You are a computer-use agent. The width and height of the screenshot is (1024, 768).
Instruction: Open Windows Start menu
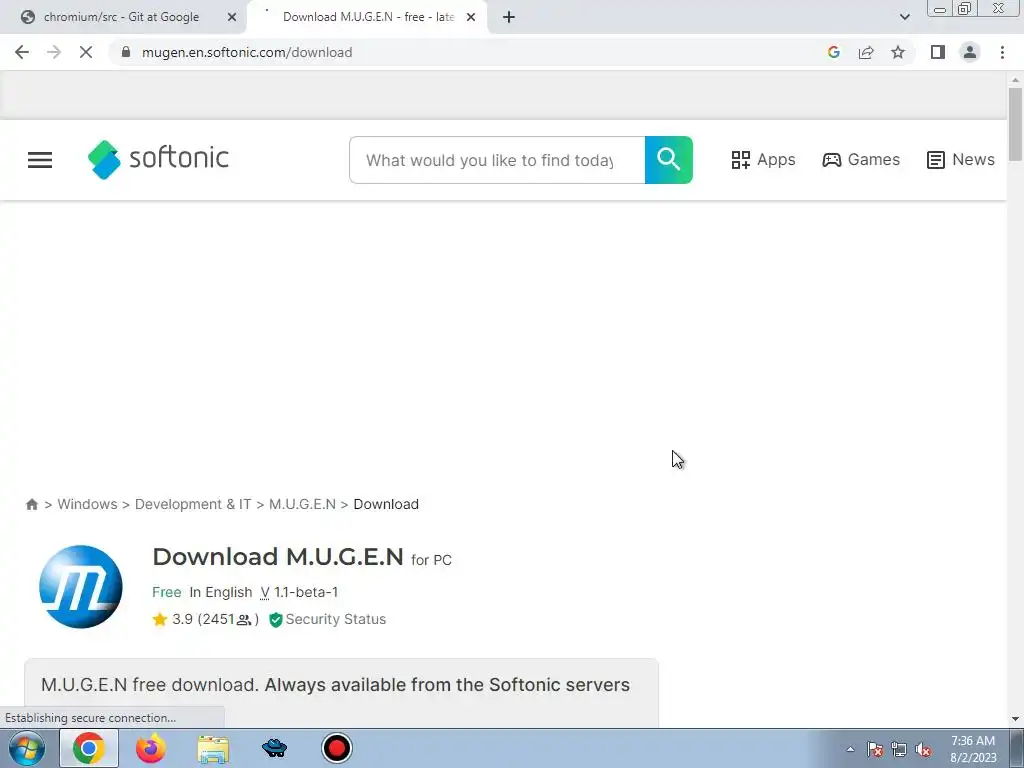coord(26,748)
